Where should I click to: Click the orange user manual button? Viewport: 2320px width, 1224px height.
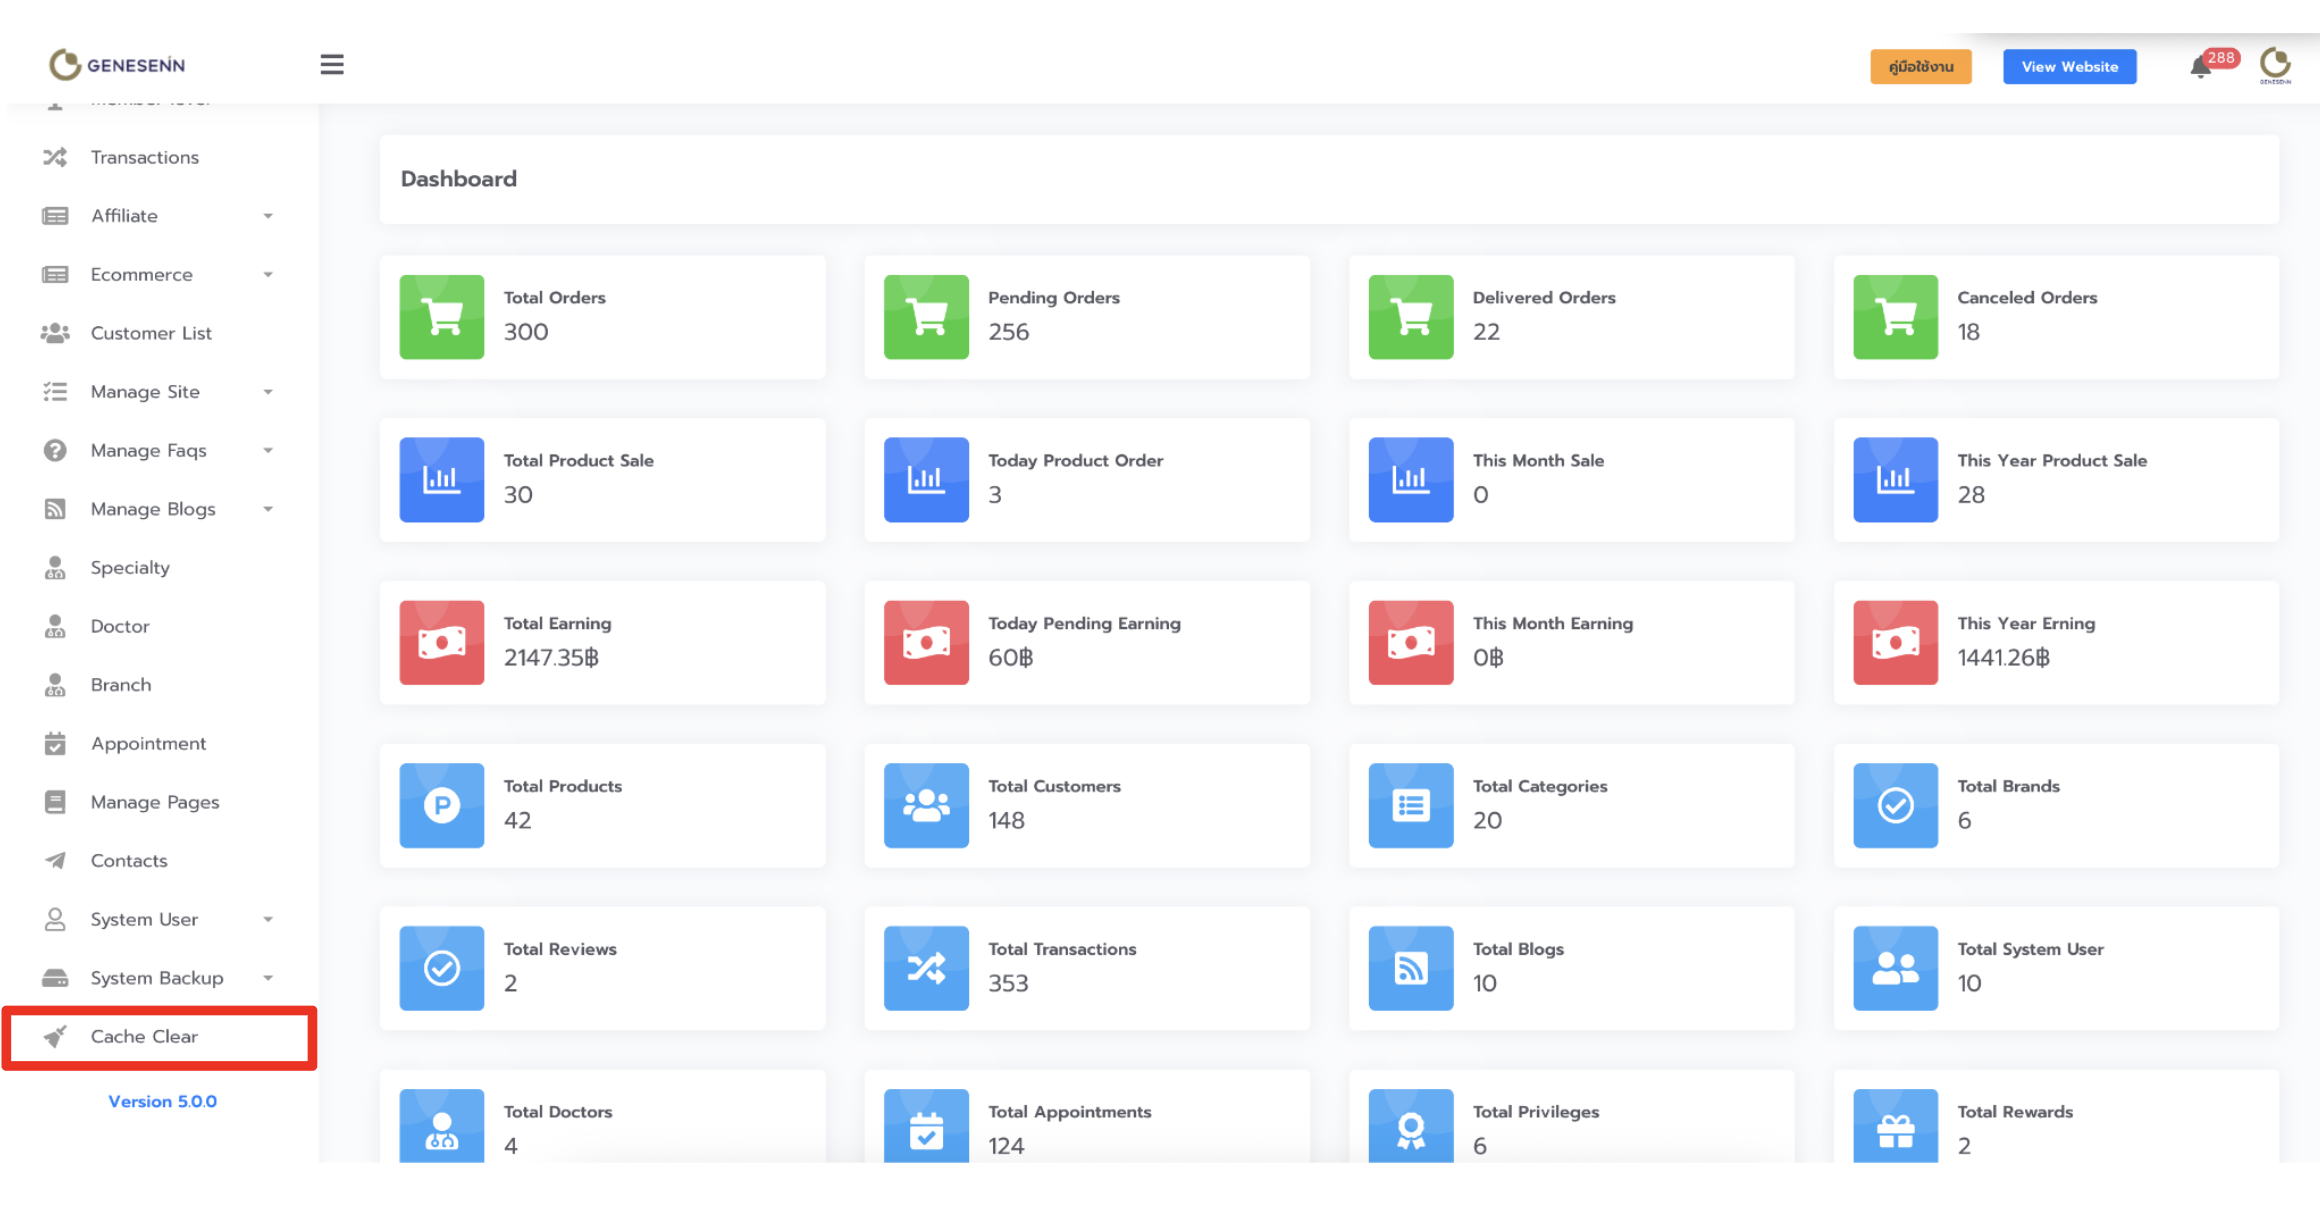tap(1920, 67)
